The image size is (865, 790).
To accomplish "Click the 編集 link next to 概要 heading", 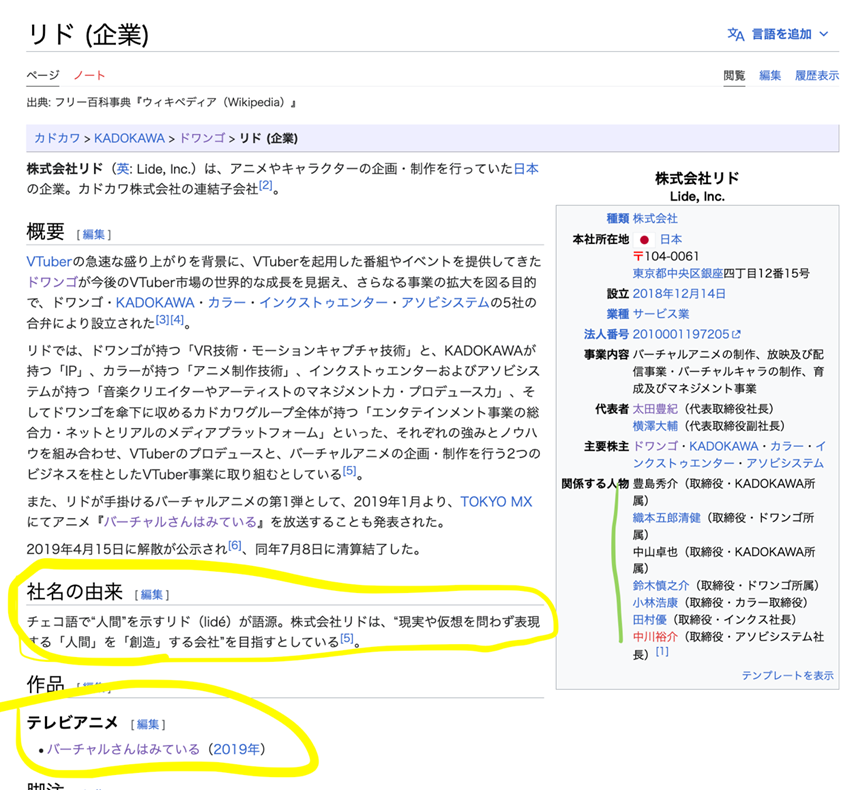I will coord(94,234).
